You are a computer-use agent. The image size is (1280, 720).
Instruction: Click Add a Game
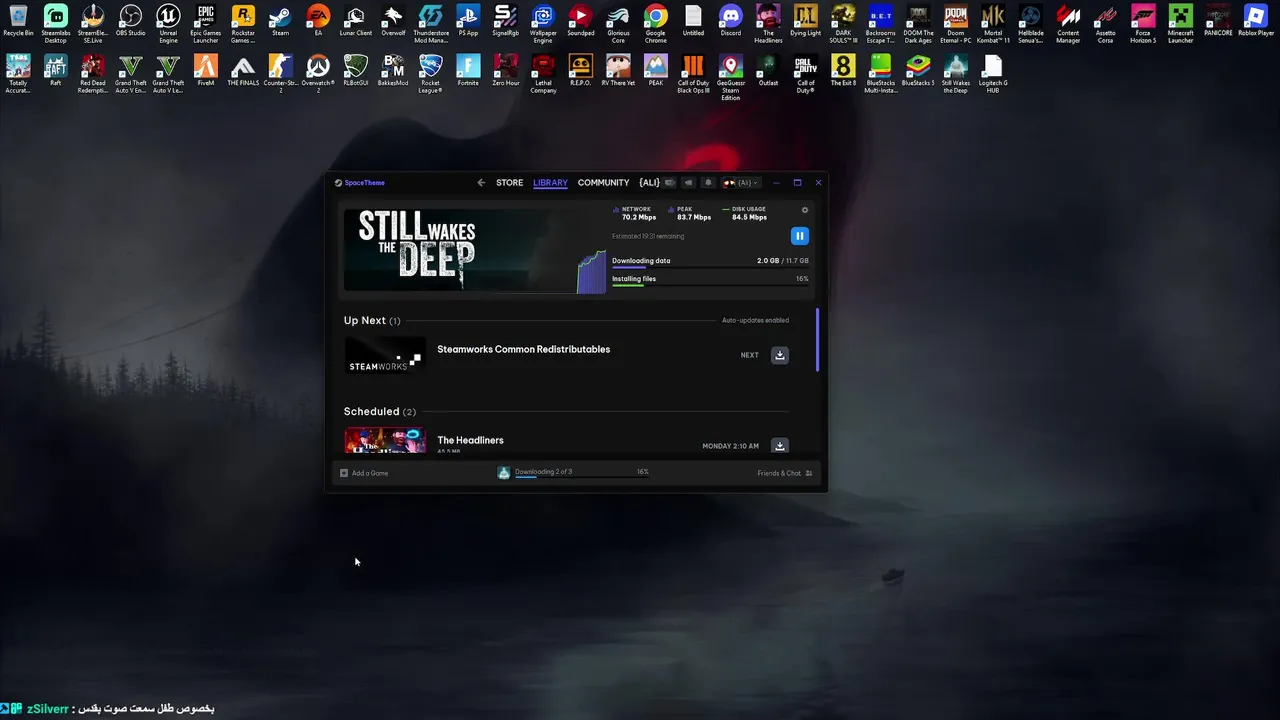tap(364, 473)
